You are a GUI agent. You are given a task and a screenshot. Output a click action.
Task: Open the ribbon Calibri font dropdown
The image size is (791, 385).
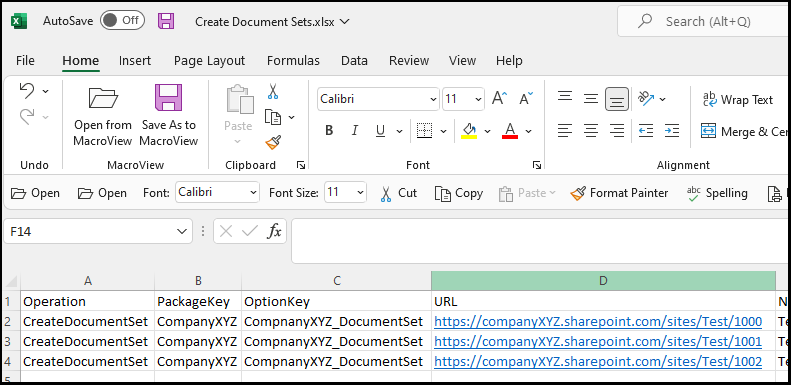[x=433, y=99]
